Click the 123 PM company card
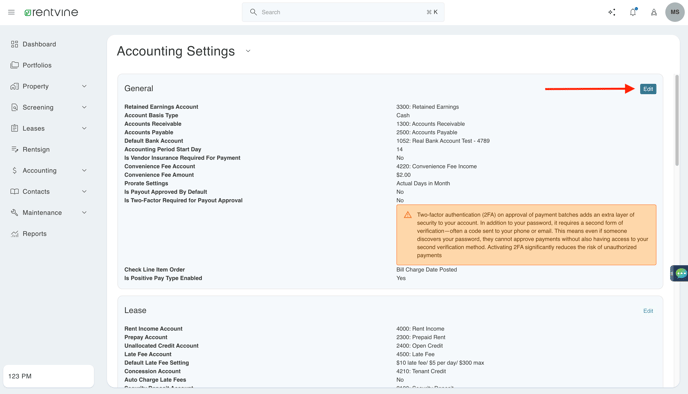Image resolution: width=688 pixels, height=394 pixels. point(49,376)
